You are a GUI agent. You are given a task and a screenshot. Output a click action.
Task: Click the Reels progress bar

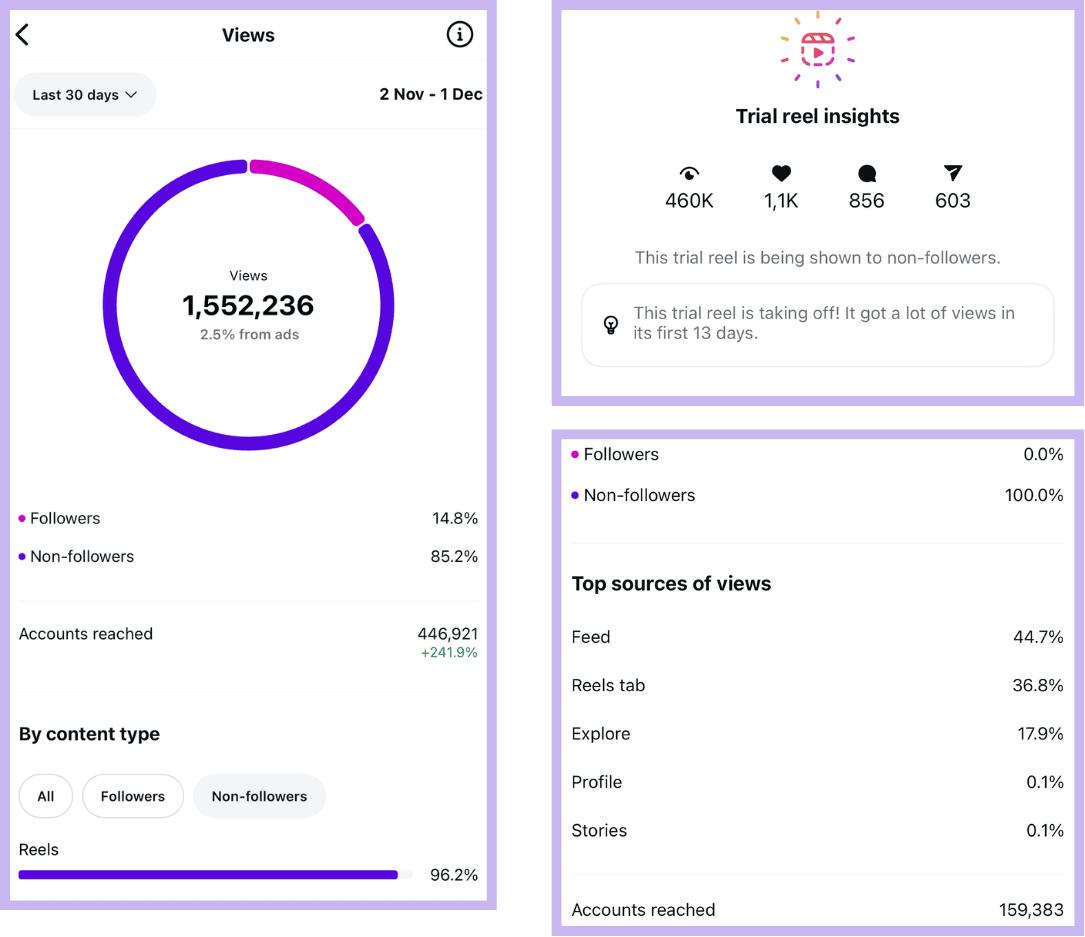[208, 875]
